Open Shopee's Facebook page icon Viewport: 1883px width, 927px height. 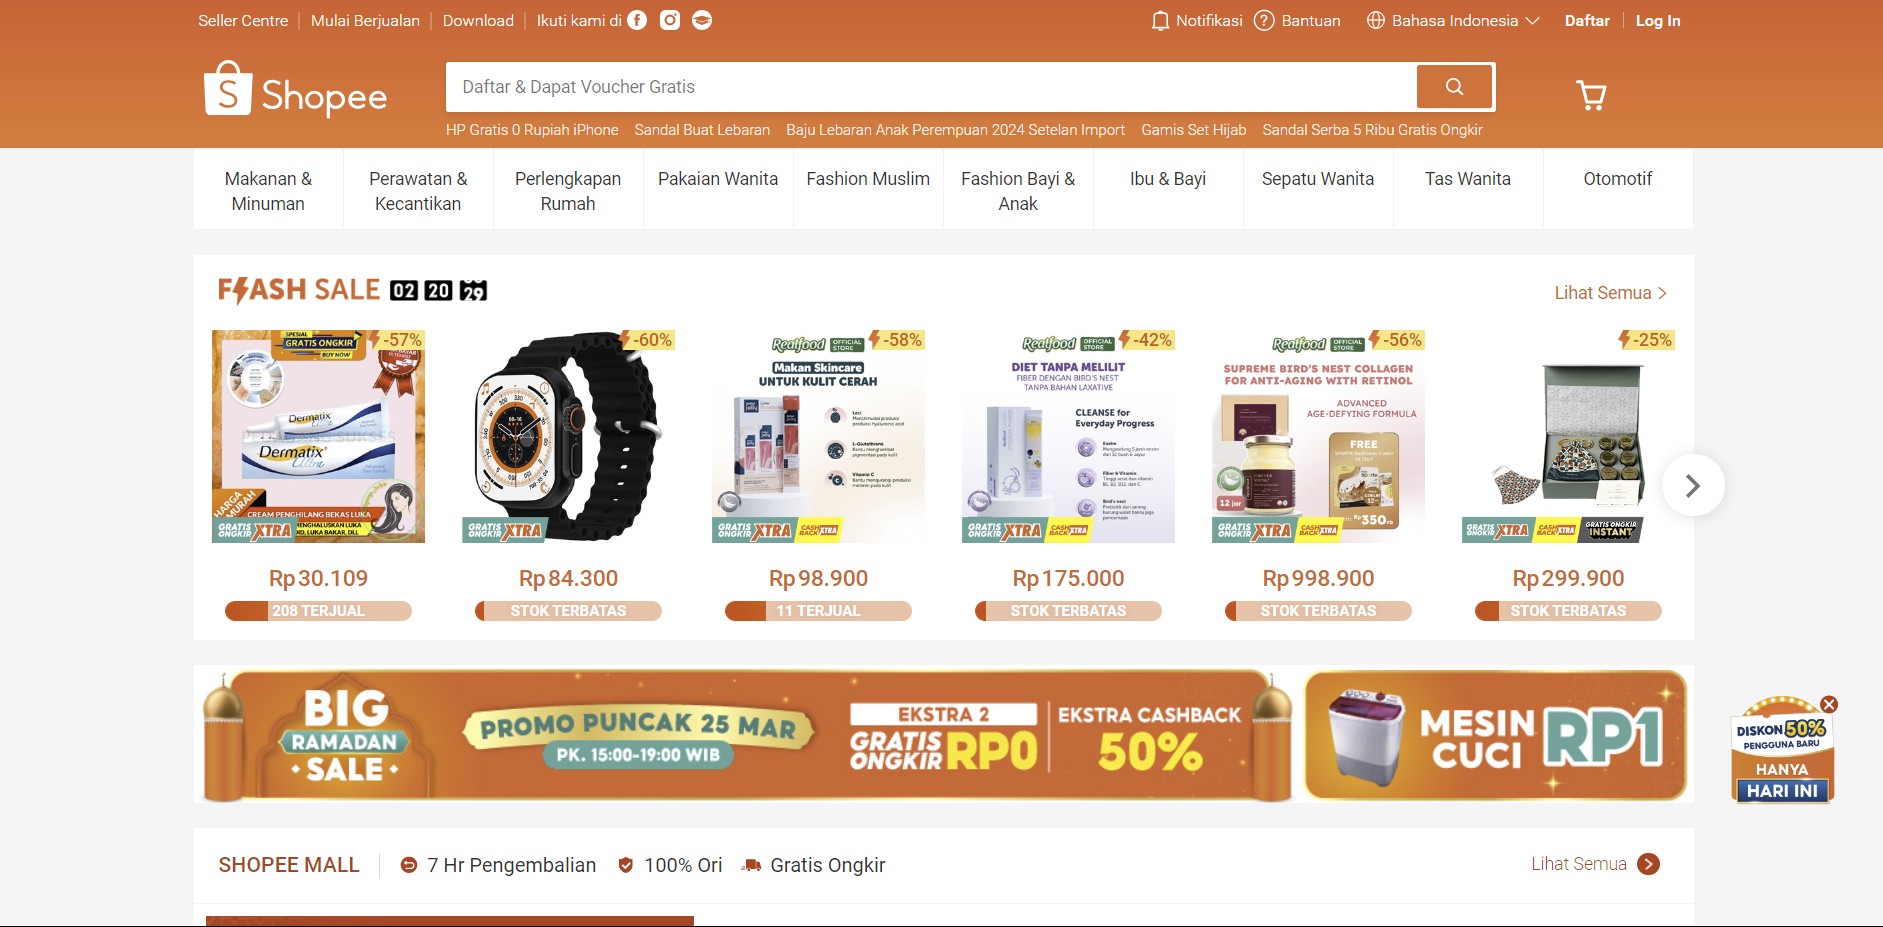tap(637, 20)
